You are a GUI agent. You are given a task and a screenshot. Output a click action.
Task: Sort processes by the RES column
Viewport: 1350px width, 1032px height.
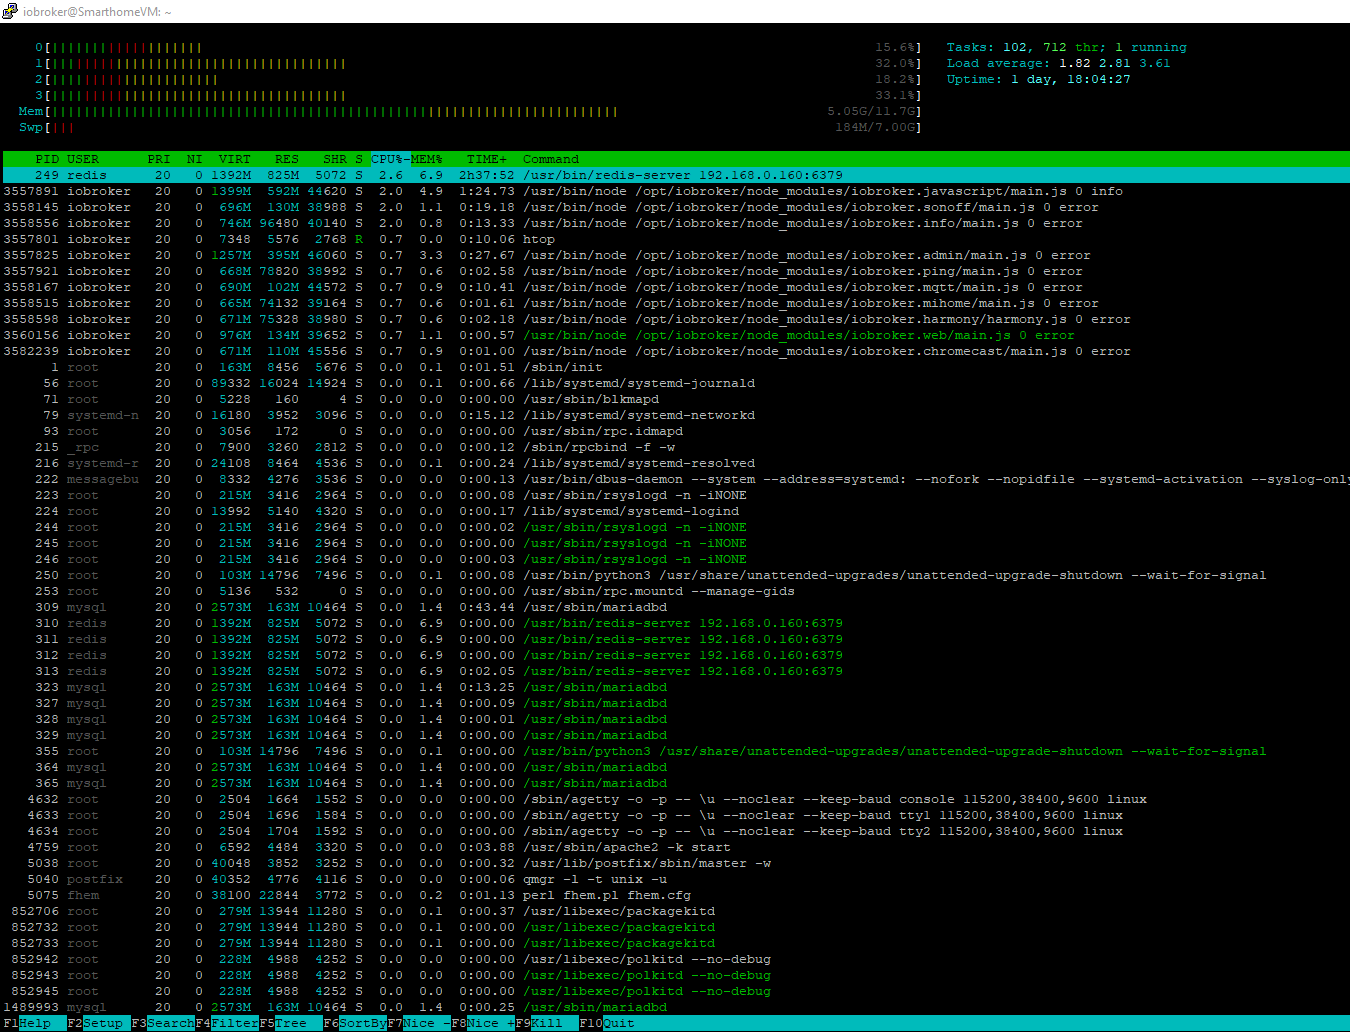click(287, 159)
